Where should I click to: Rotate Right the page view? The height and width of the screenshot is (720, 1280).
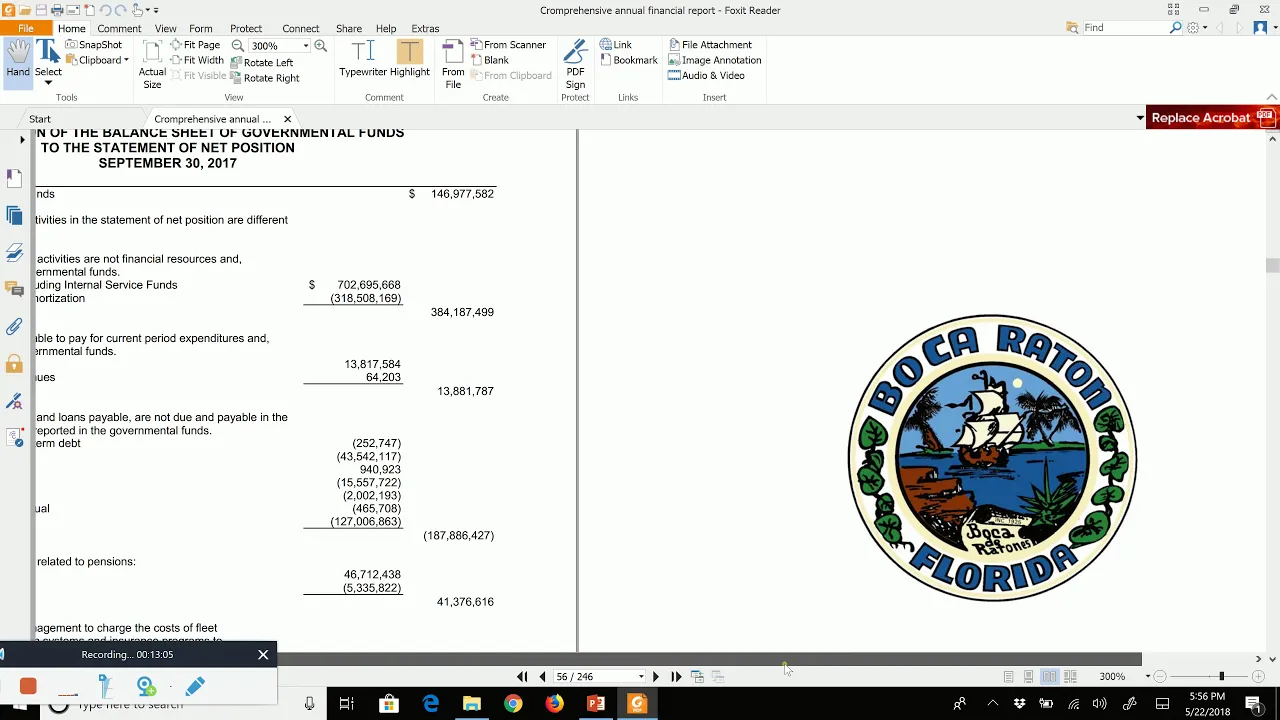coord(265,78)
